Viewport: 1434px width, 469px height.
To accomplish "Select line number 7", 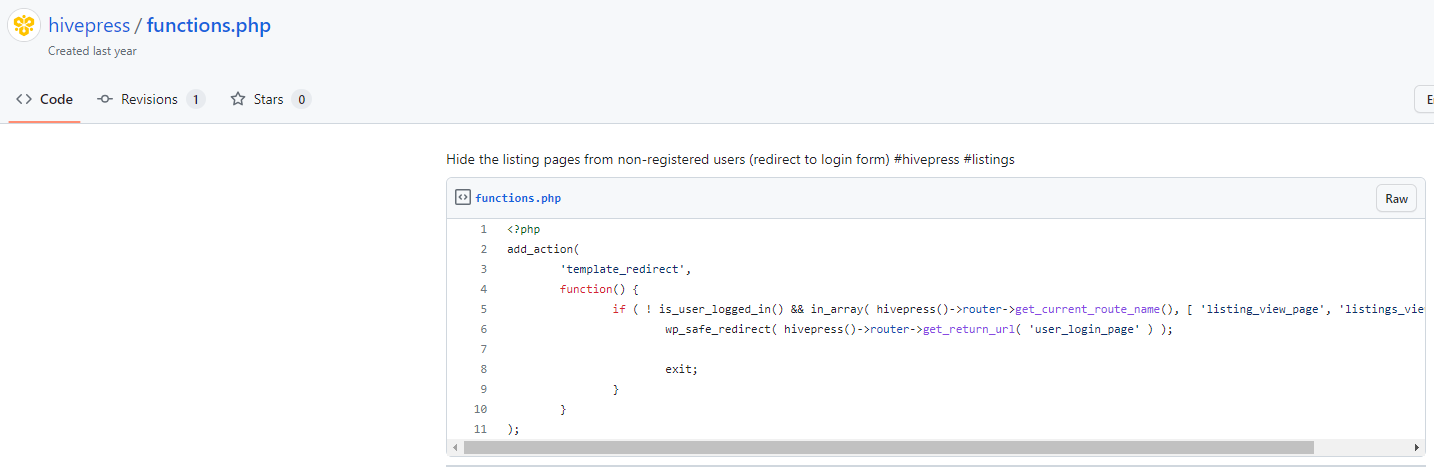I will (483, 349).
